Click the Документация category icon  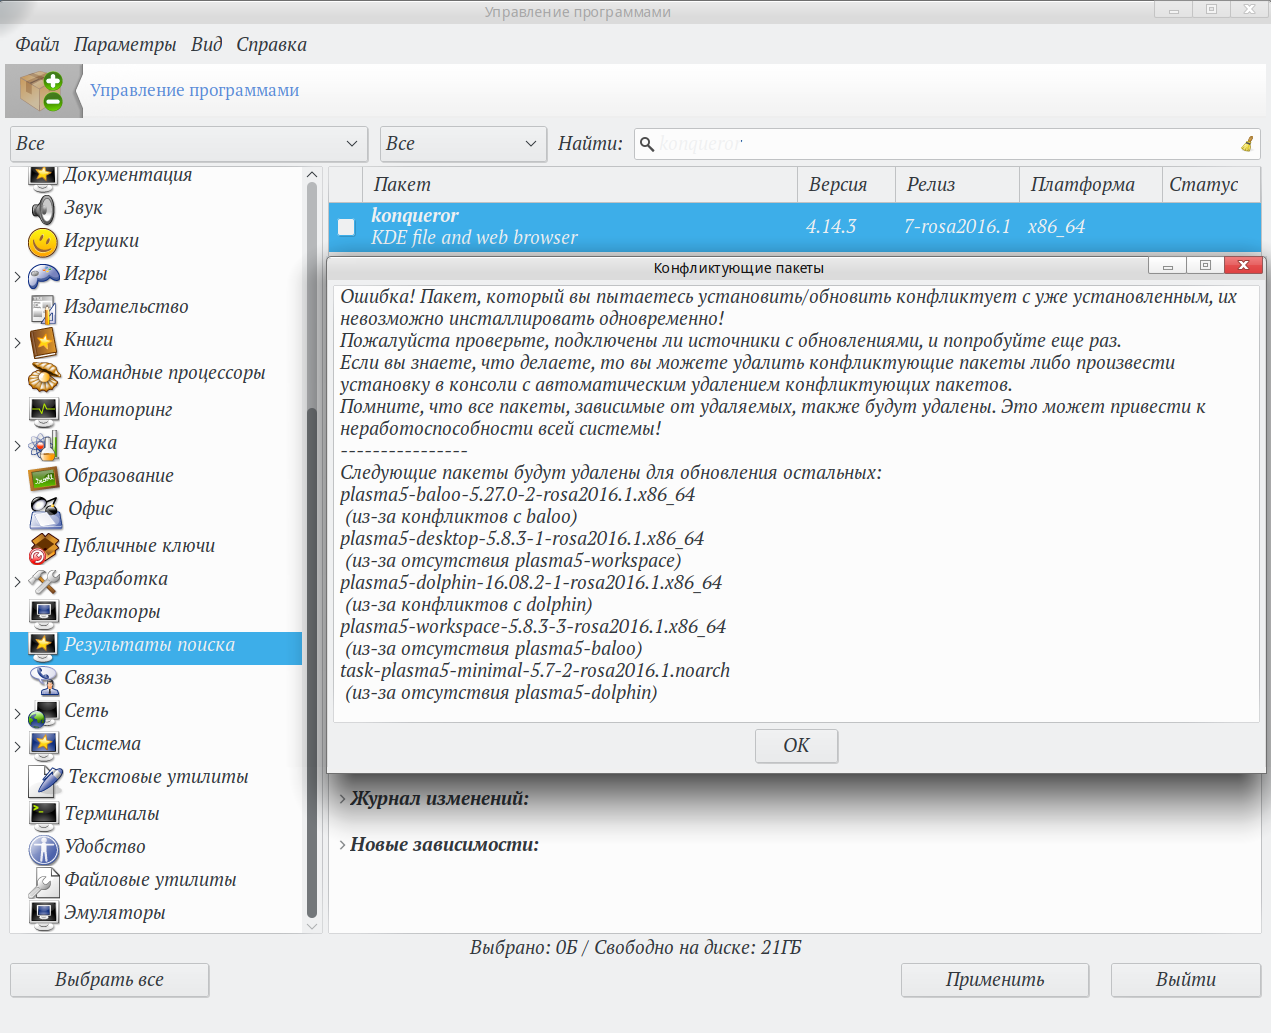pyautogui.click(x=43, y=177)
